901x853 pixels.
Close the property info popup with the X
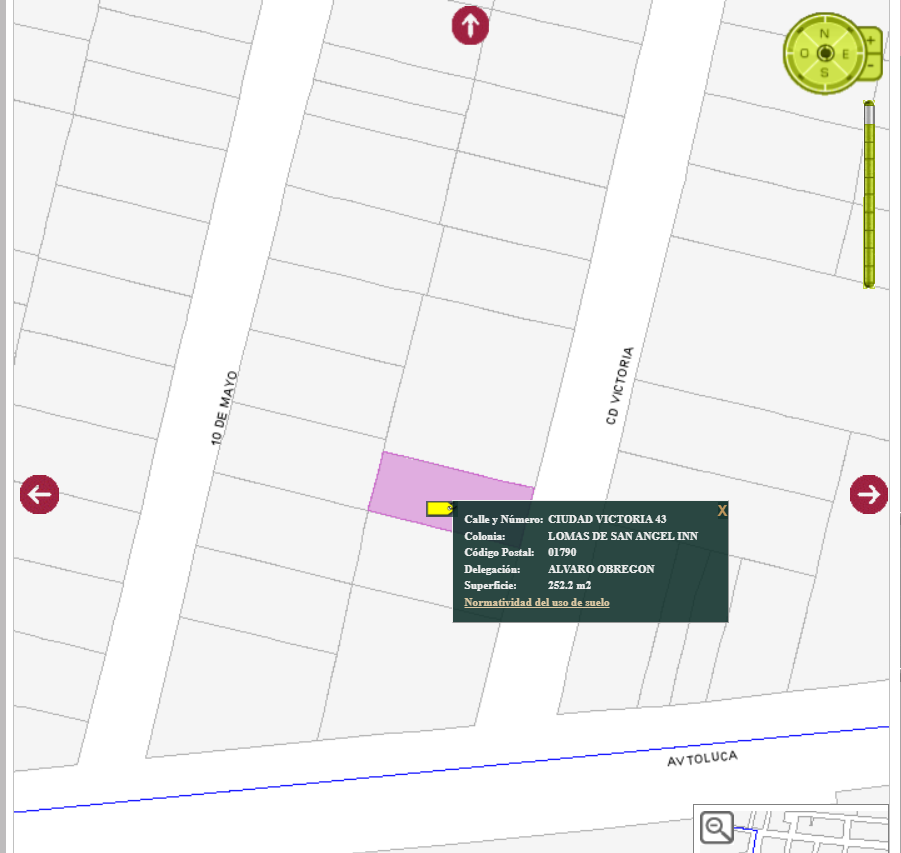pyautogui.click(x=722, y=510)
